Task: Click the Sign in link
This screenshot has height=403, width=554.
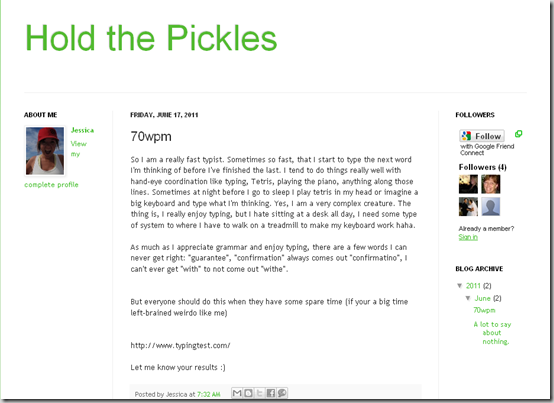Action: click(468, 237)
